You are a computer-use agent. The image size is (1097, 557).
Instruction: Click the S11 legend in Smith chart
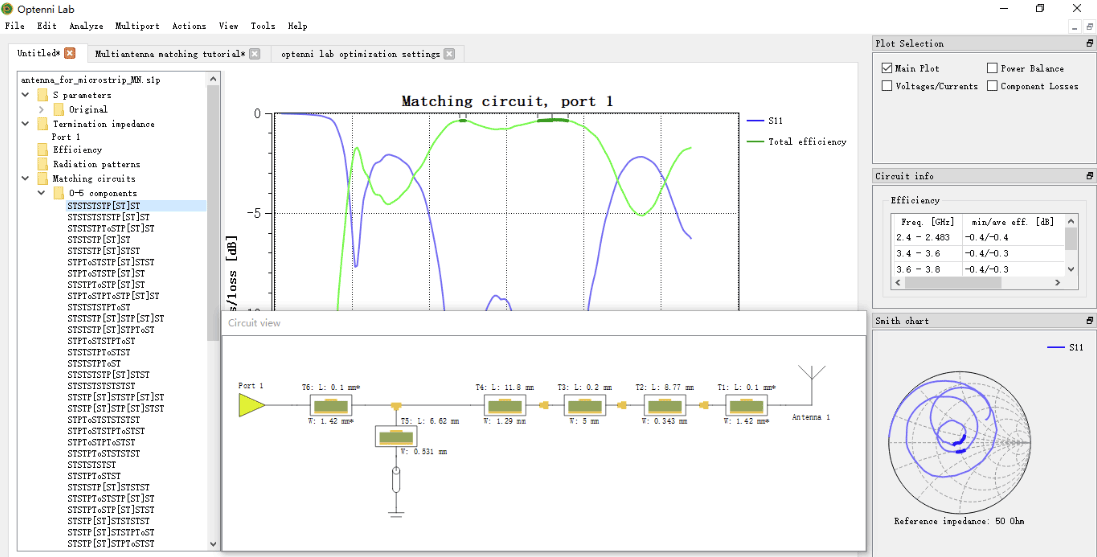coord(1065,347)
